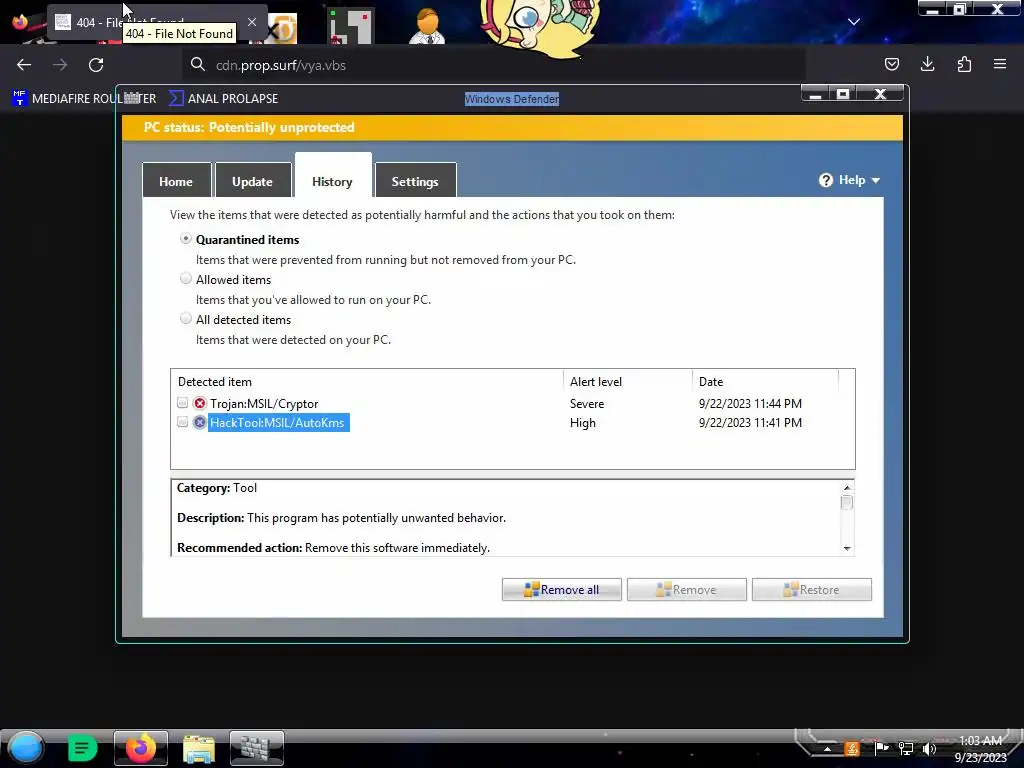
Task: Click the address bar search icon
Action: 197,64
